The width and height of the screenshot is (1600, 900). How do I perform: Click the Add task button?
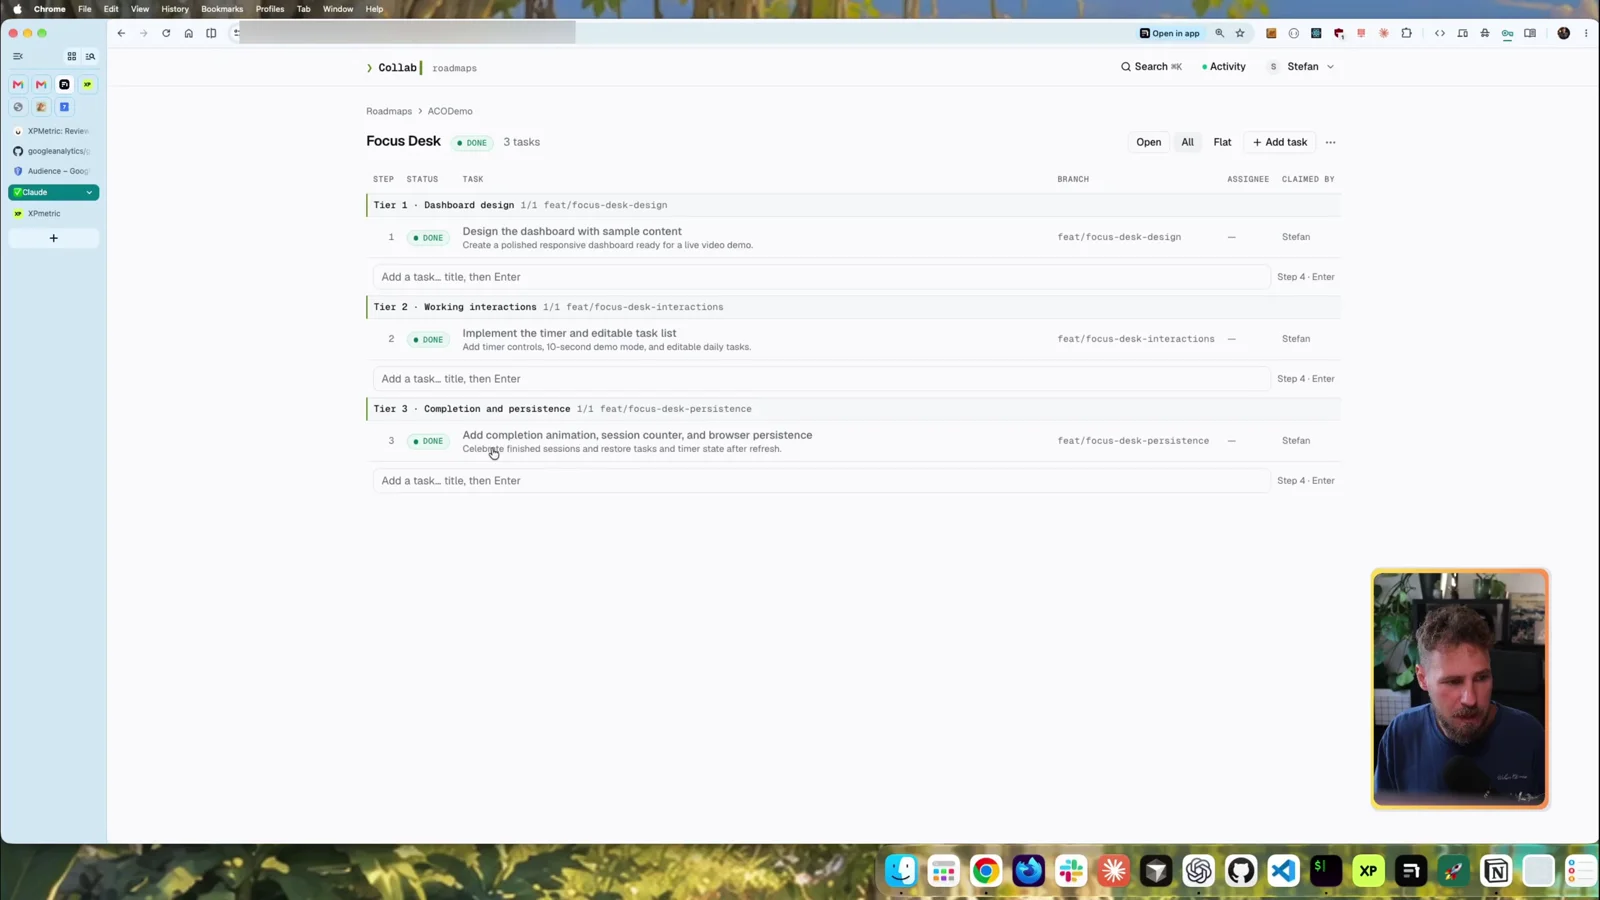[1280, 142]
